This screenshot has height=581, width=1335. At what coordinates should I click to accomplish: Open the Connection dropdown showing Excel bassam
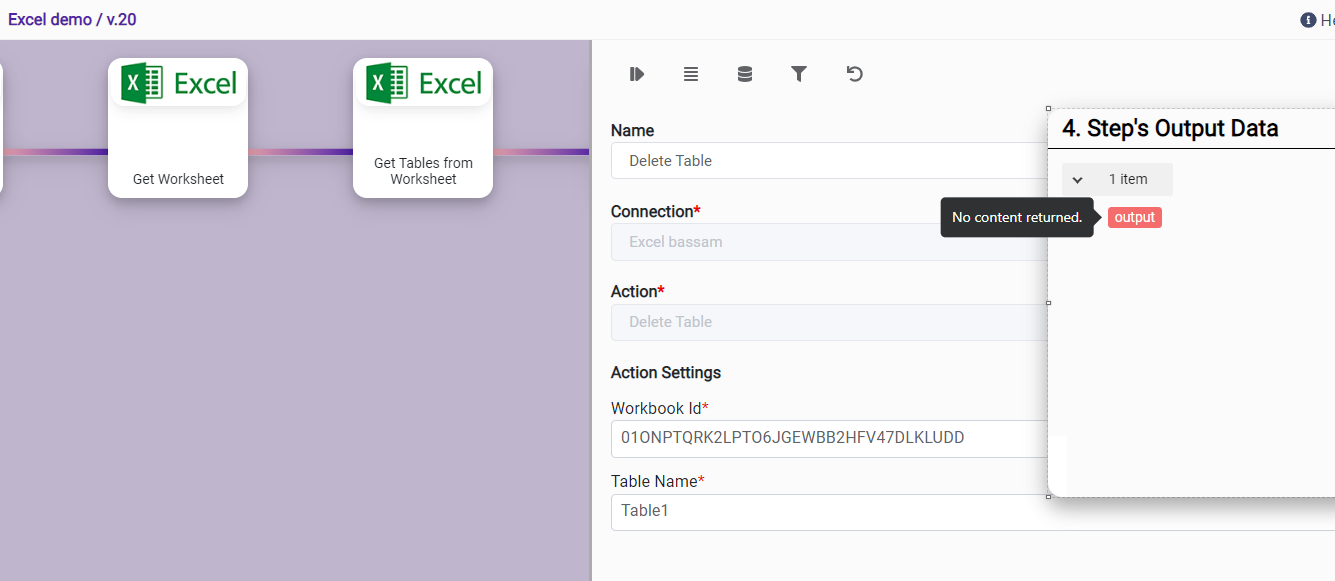[x=828, y=242]
